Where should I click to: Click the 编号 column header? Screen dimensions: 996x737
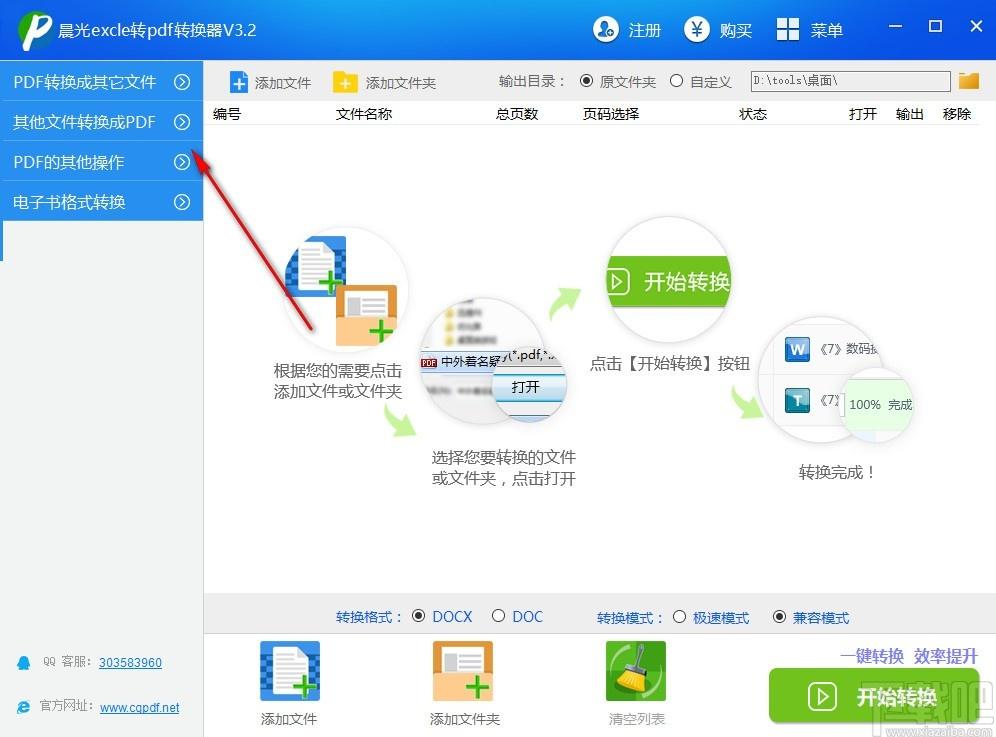point(227,114)
